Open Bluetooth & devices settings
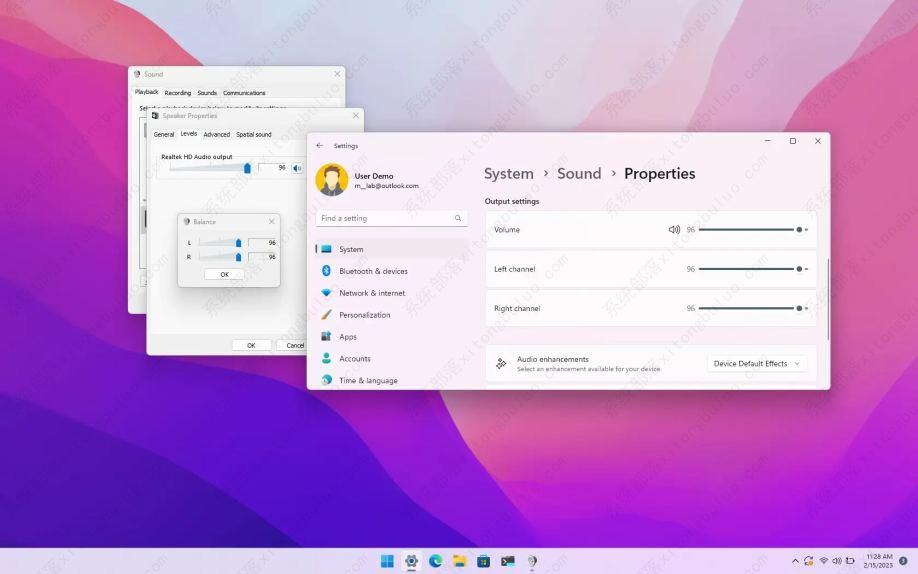Viewport: 918px width, 574px height. tap(373, 271)
